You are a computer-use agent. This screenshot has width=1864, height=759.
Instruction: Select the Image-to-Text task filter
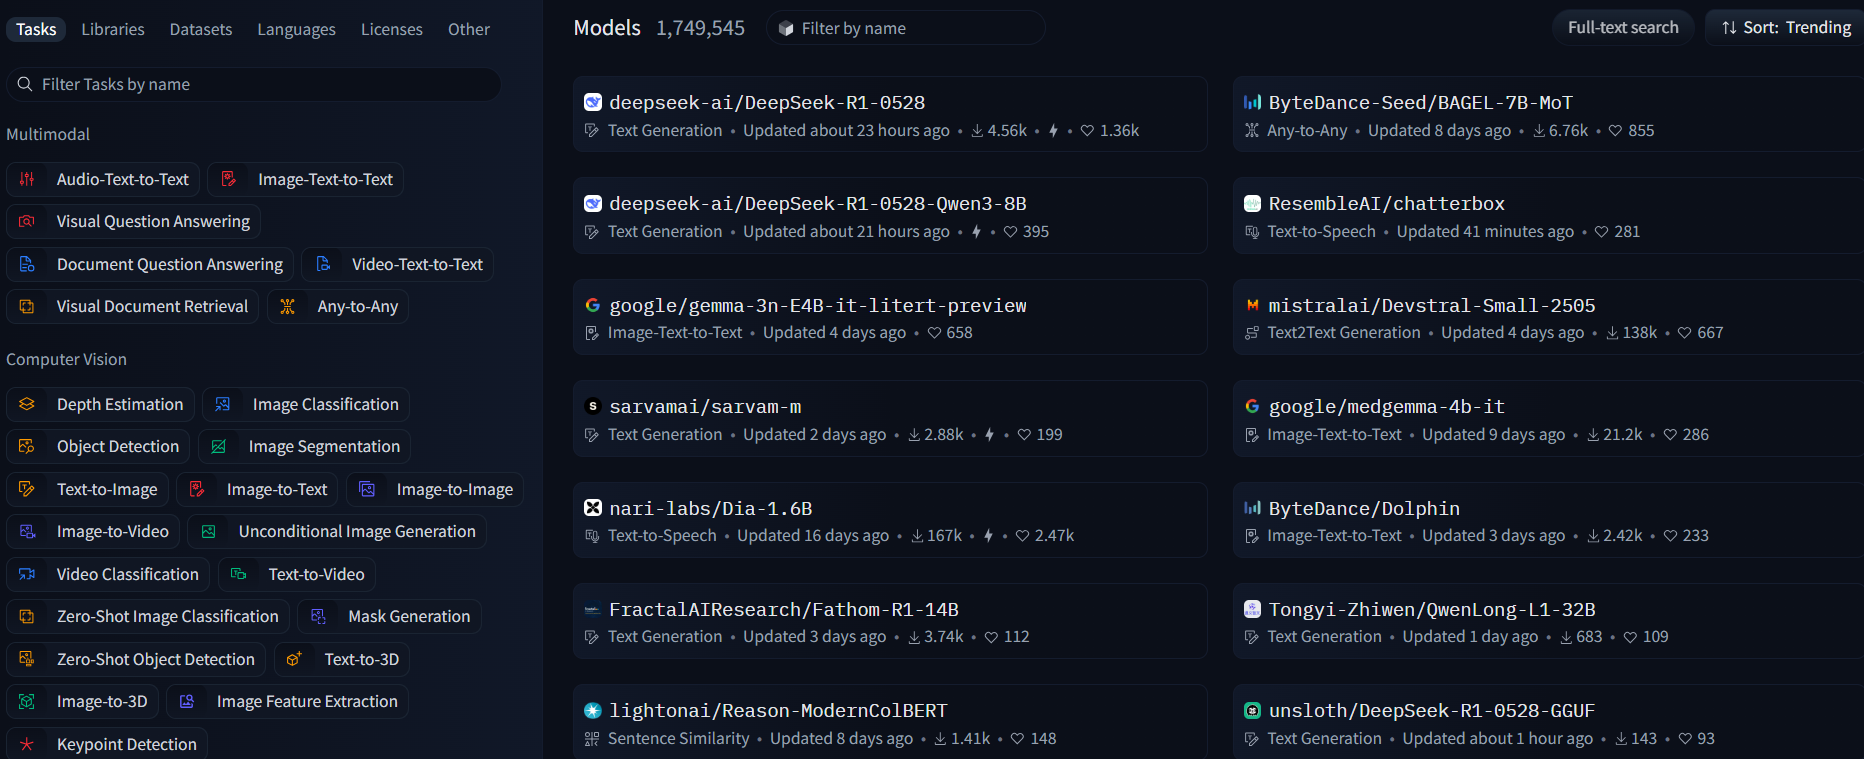click(x=257, y=489)
